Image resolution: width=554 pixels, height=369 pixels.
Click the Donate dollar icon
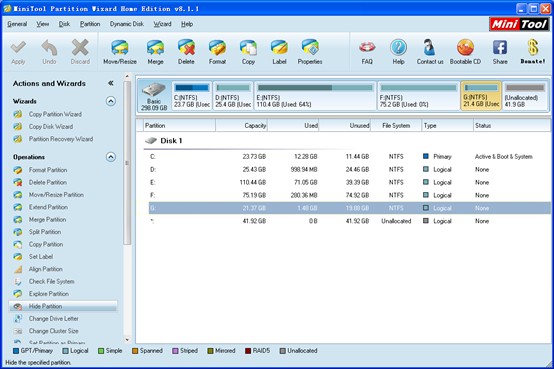[533, 47]
